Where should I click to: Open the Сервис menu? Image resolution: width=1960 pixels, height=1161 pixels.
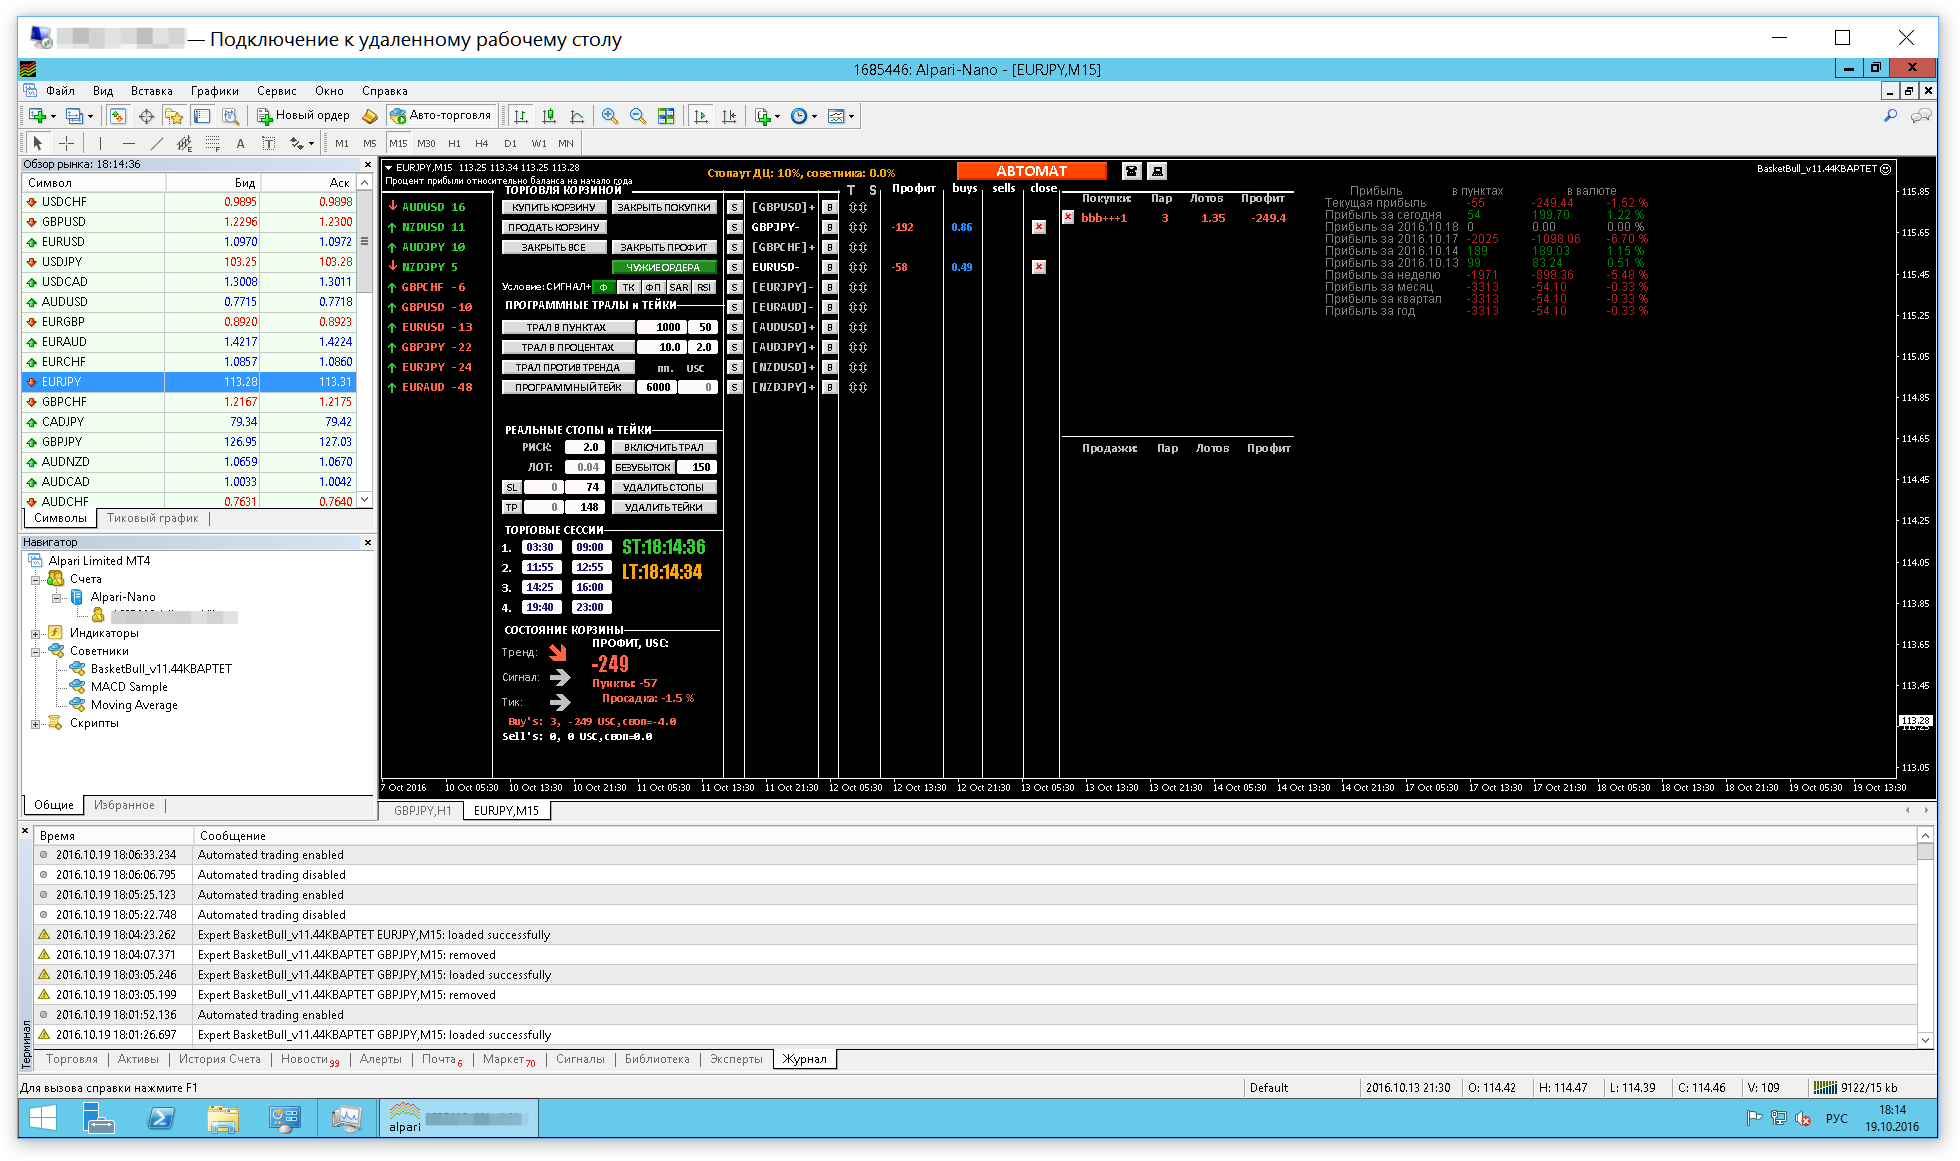coord(276,91)
